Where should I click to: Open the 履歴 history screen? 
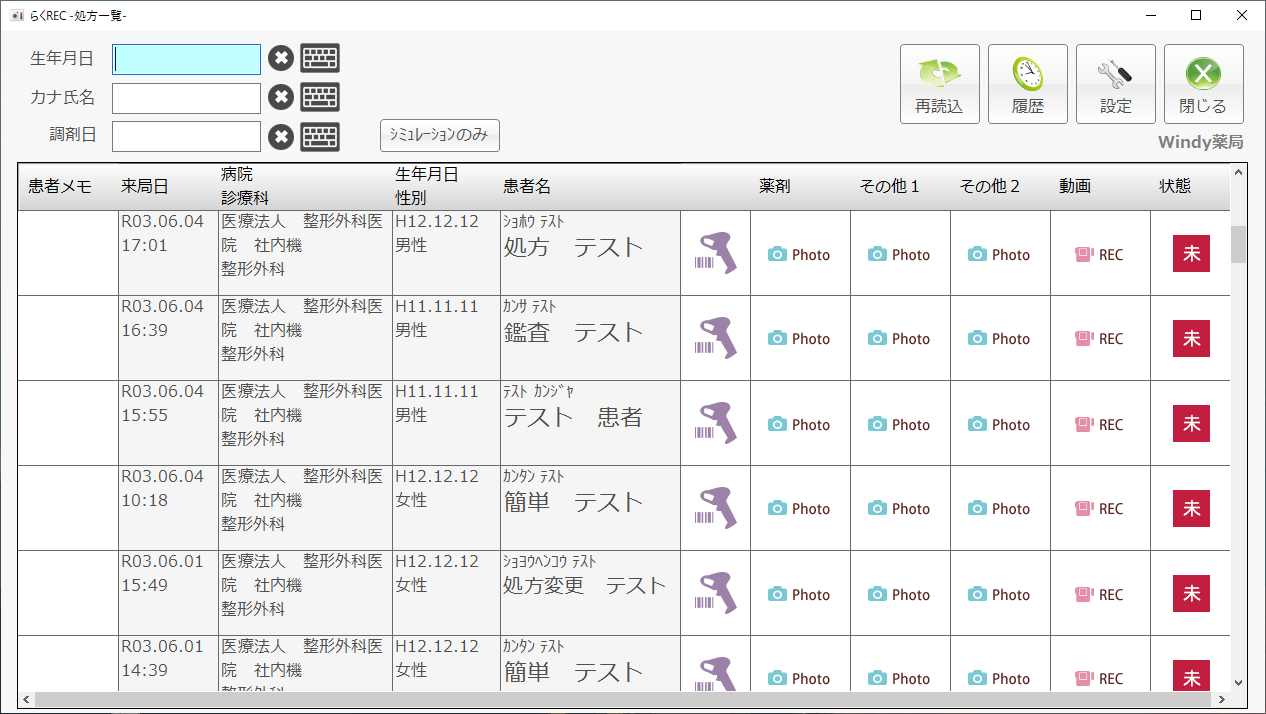[x=1027, y=84]
